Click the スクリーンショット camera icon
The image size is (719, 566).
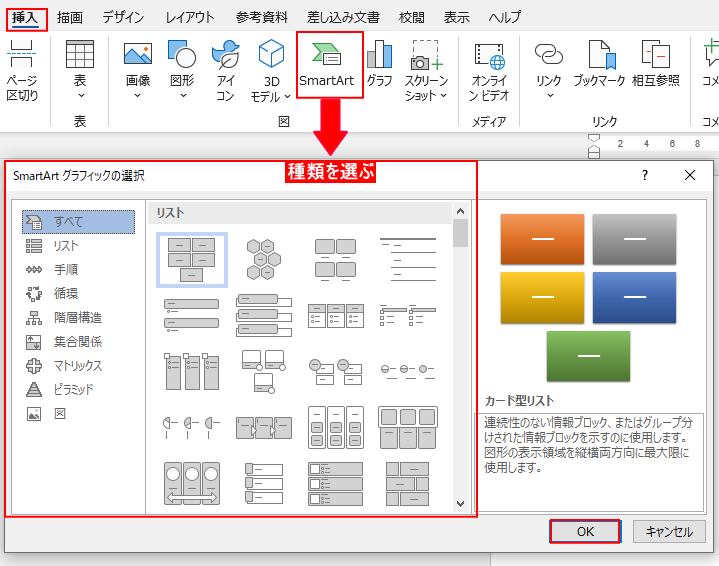pos(426,55)
